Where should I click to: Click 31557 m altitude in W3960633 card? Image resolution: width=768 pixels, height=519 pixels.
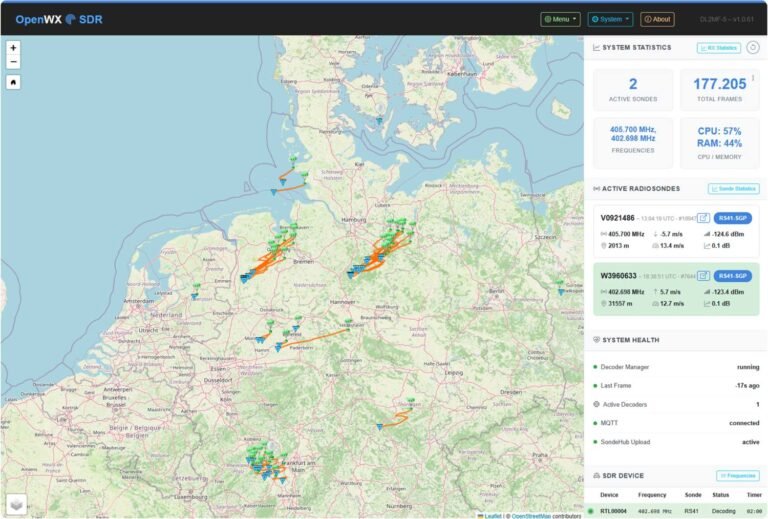click(x=620, y=304)
